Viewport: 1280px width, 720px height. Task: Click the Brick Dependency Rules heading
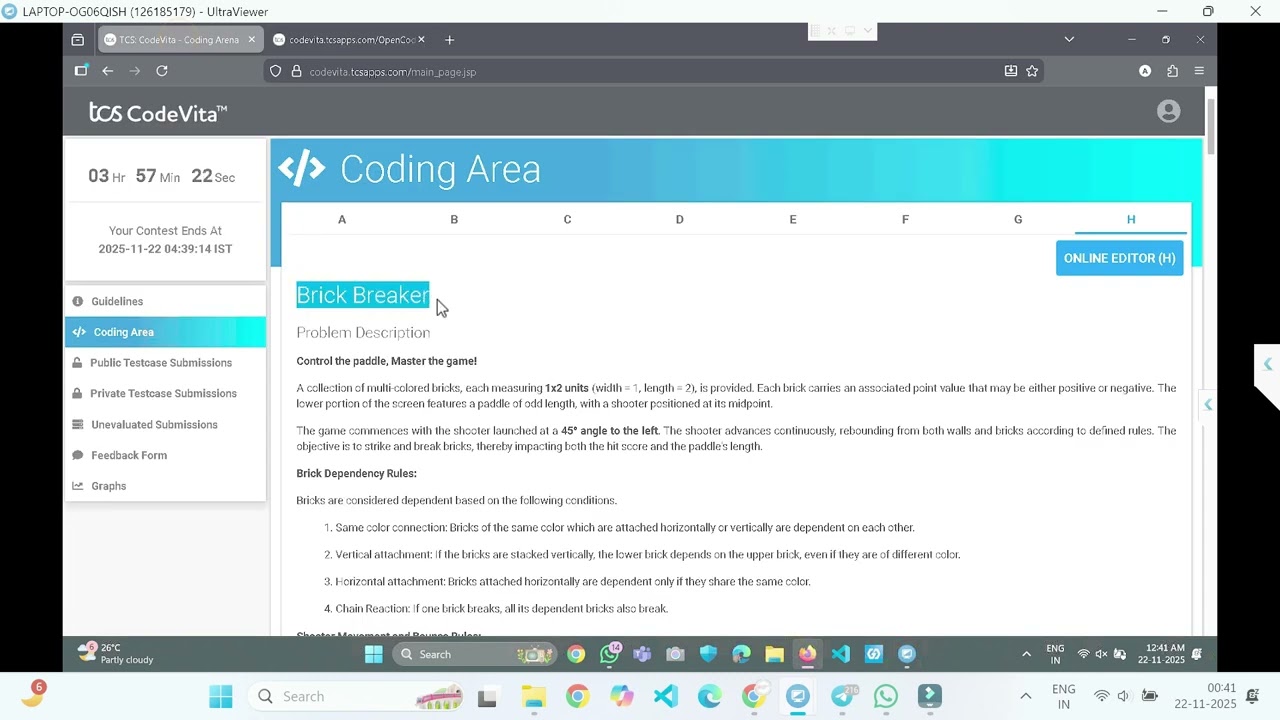pos(356,473)
